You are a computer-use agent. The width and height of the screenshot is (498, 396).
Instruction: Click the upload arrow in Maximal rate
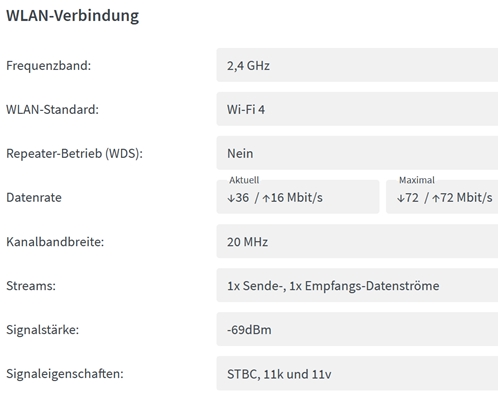point(436,198)
